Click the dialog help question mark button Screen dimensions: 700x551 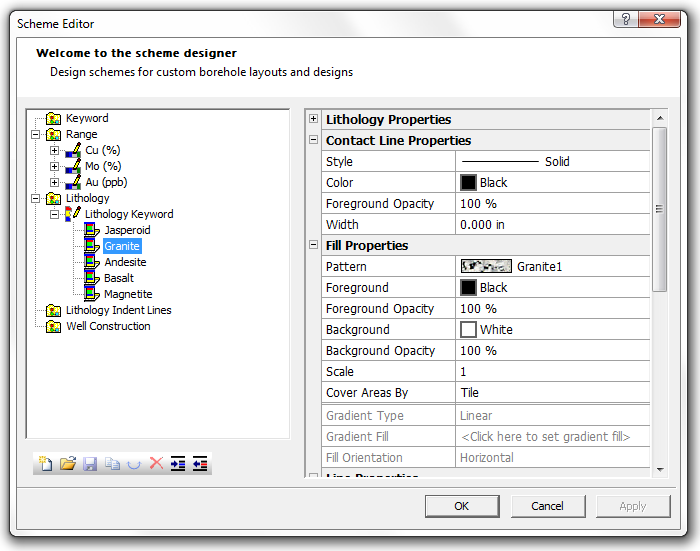625,21
